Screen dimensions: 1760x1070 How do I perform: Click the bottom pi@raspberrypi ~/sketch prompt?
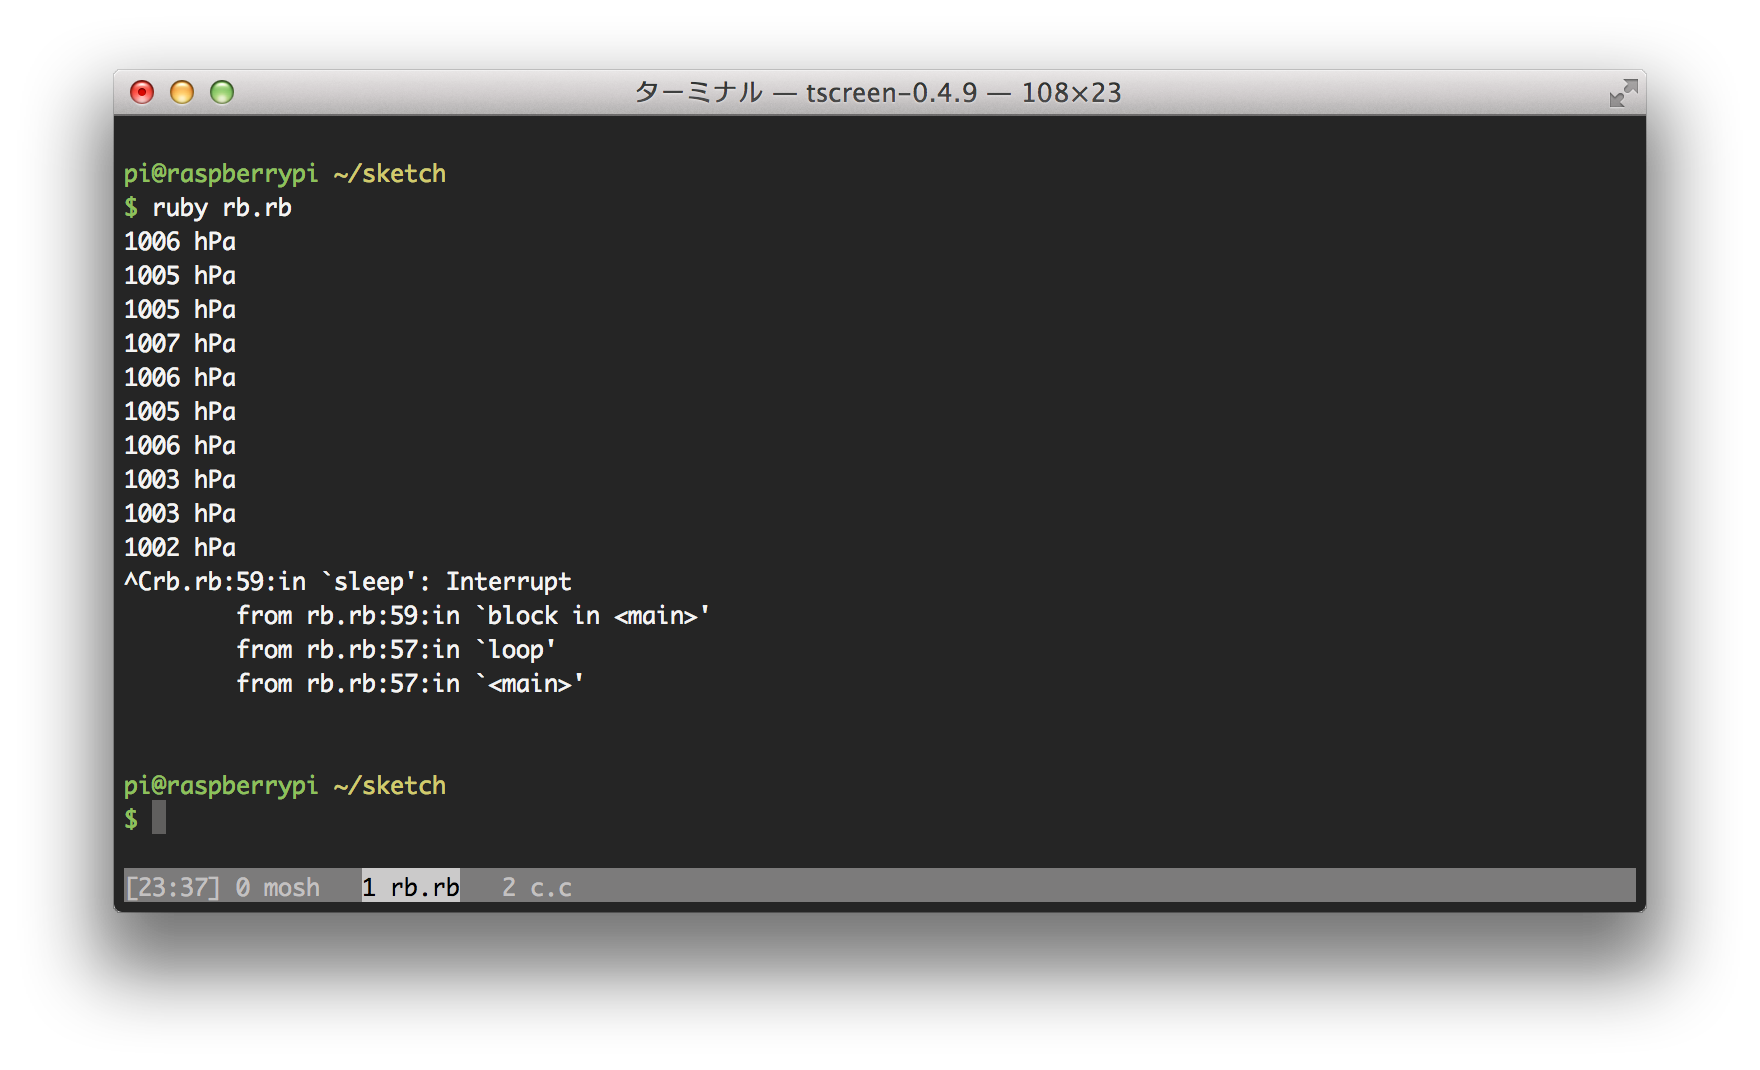click(285, 786)
